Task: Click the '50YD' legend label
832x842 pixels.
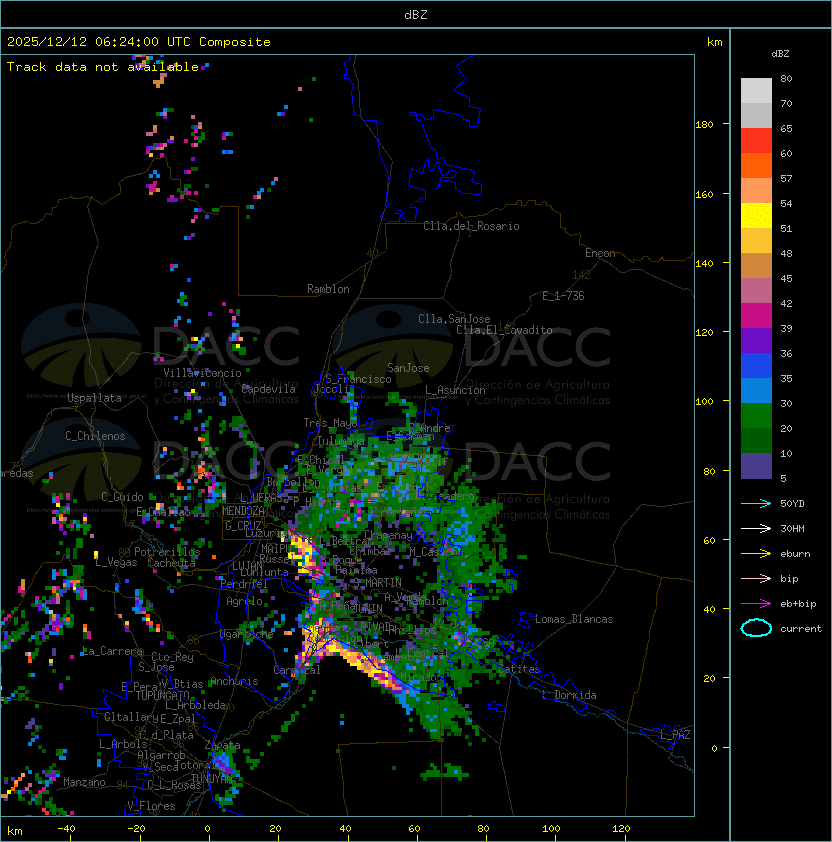Action: coord(792,504)
